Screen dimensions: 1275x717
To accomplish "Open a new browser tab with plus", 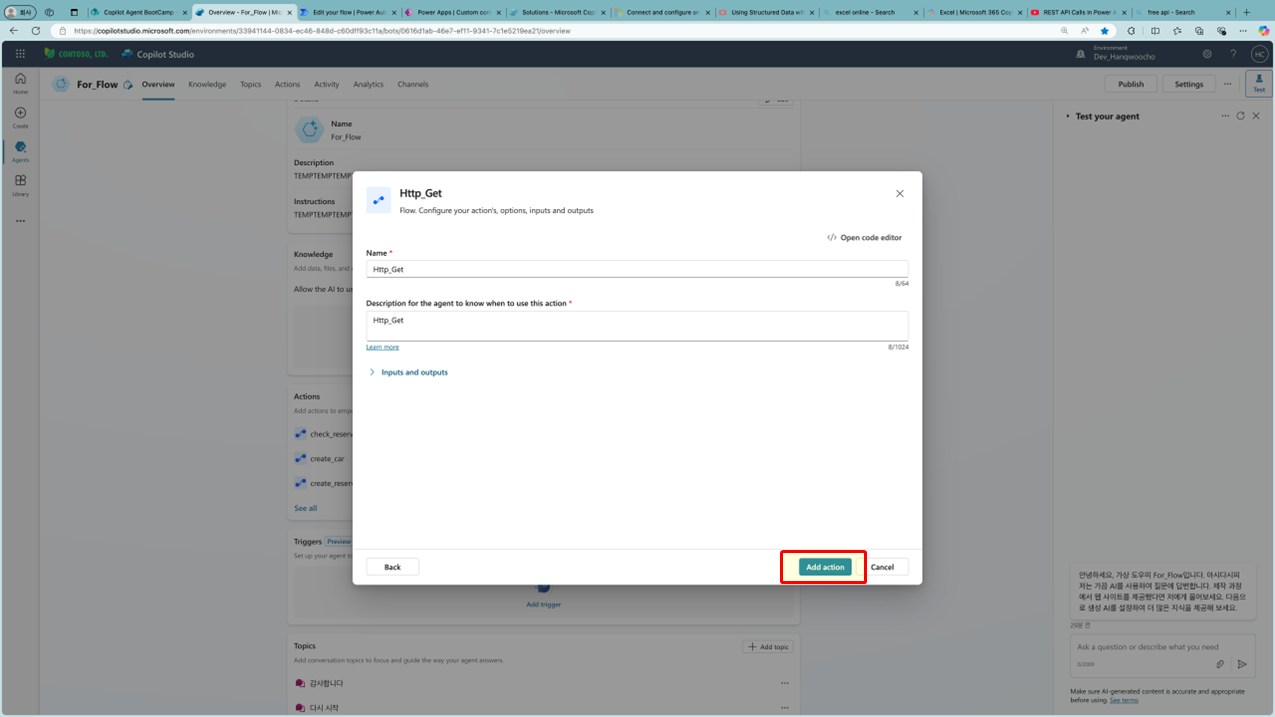I will pos(1246,12).
